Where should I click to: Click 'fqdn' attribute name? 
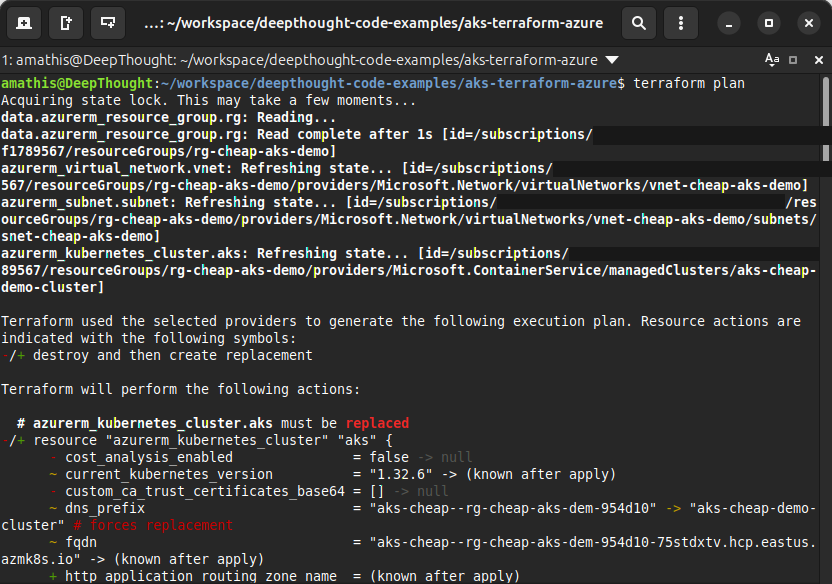coord(81,542)
